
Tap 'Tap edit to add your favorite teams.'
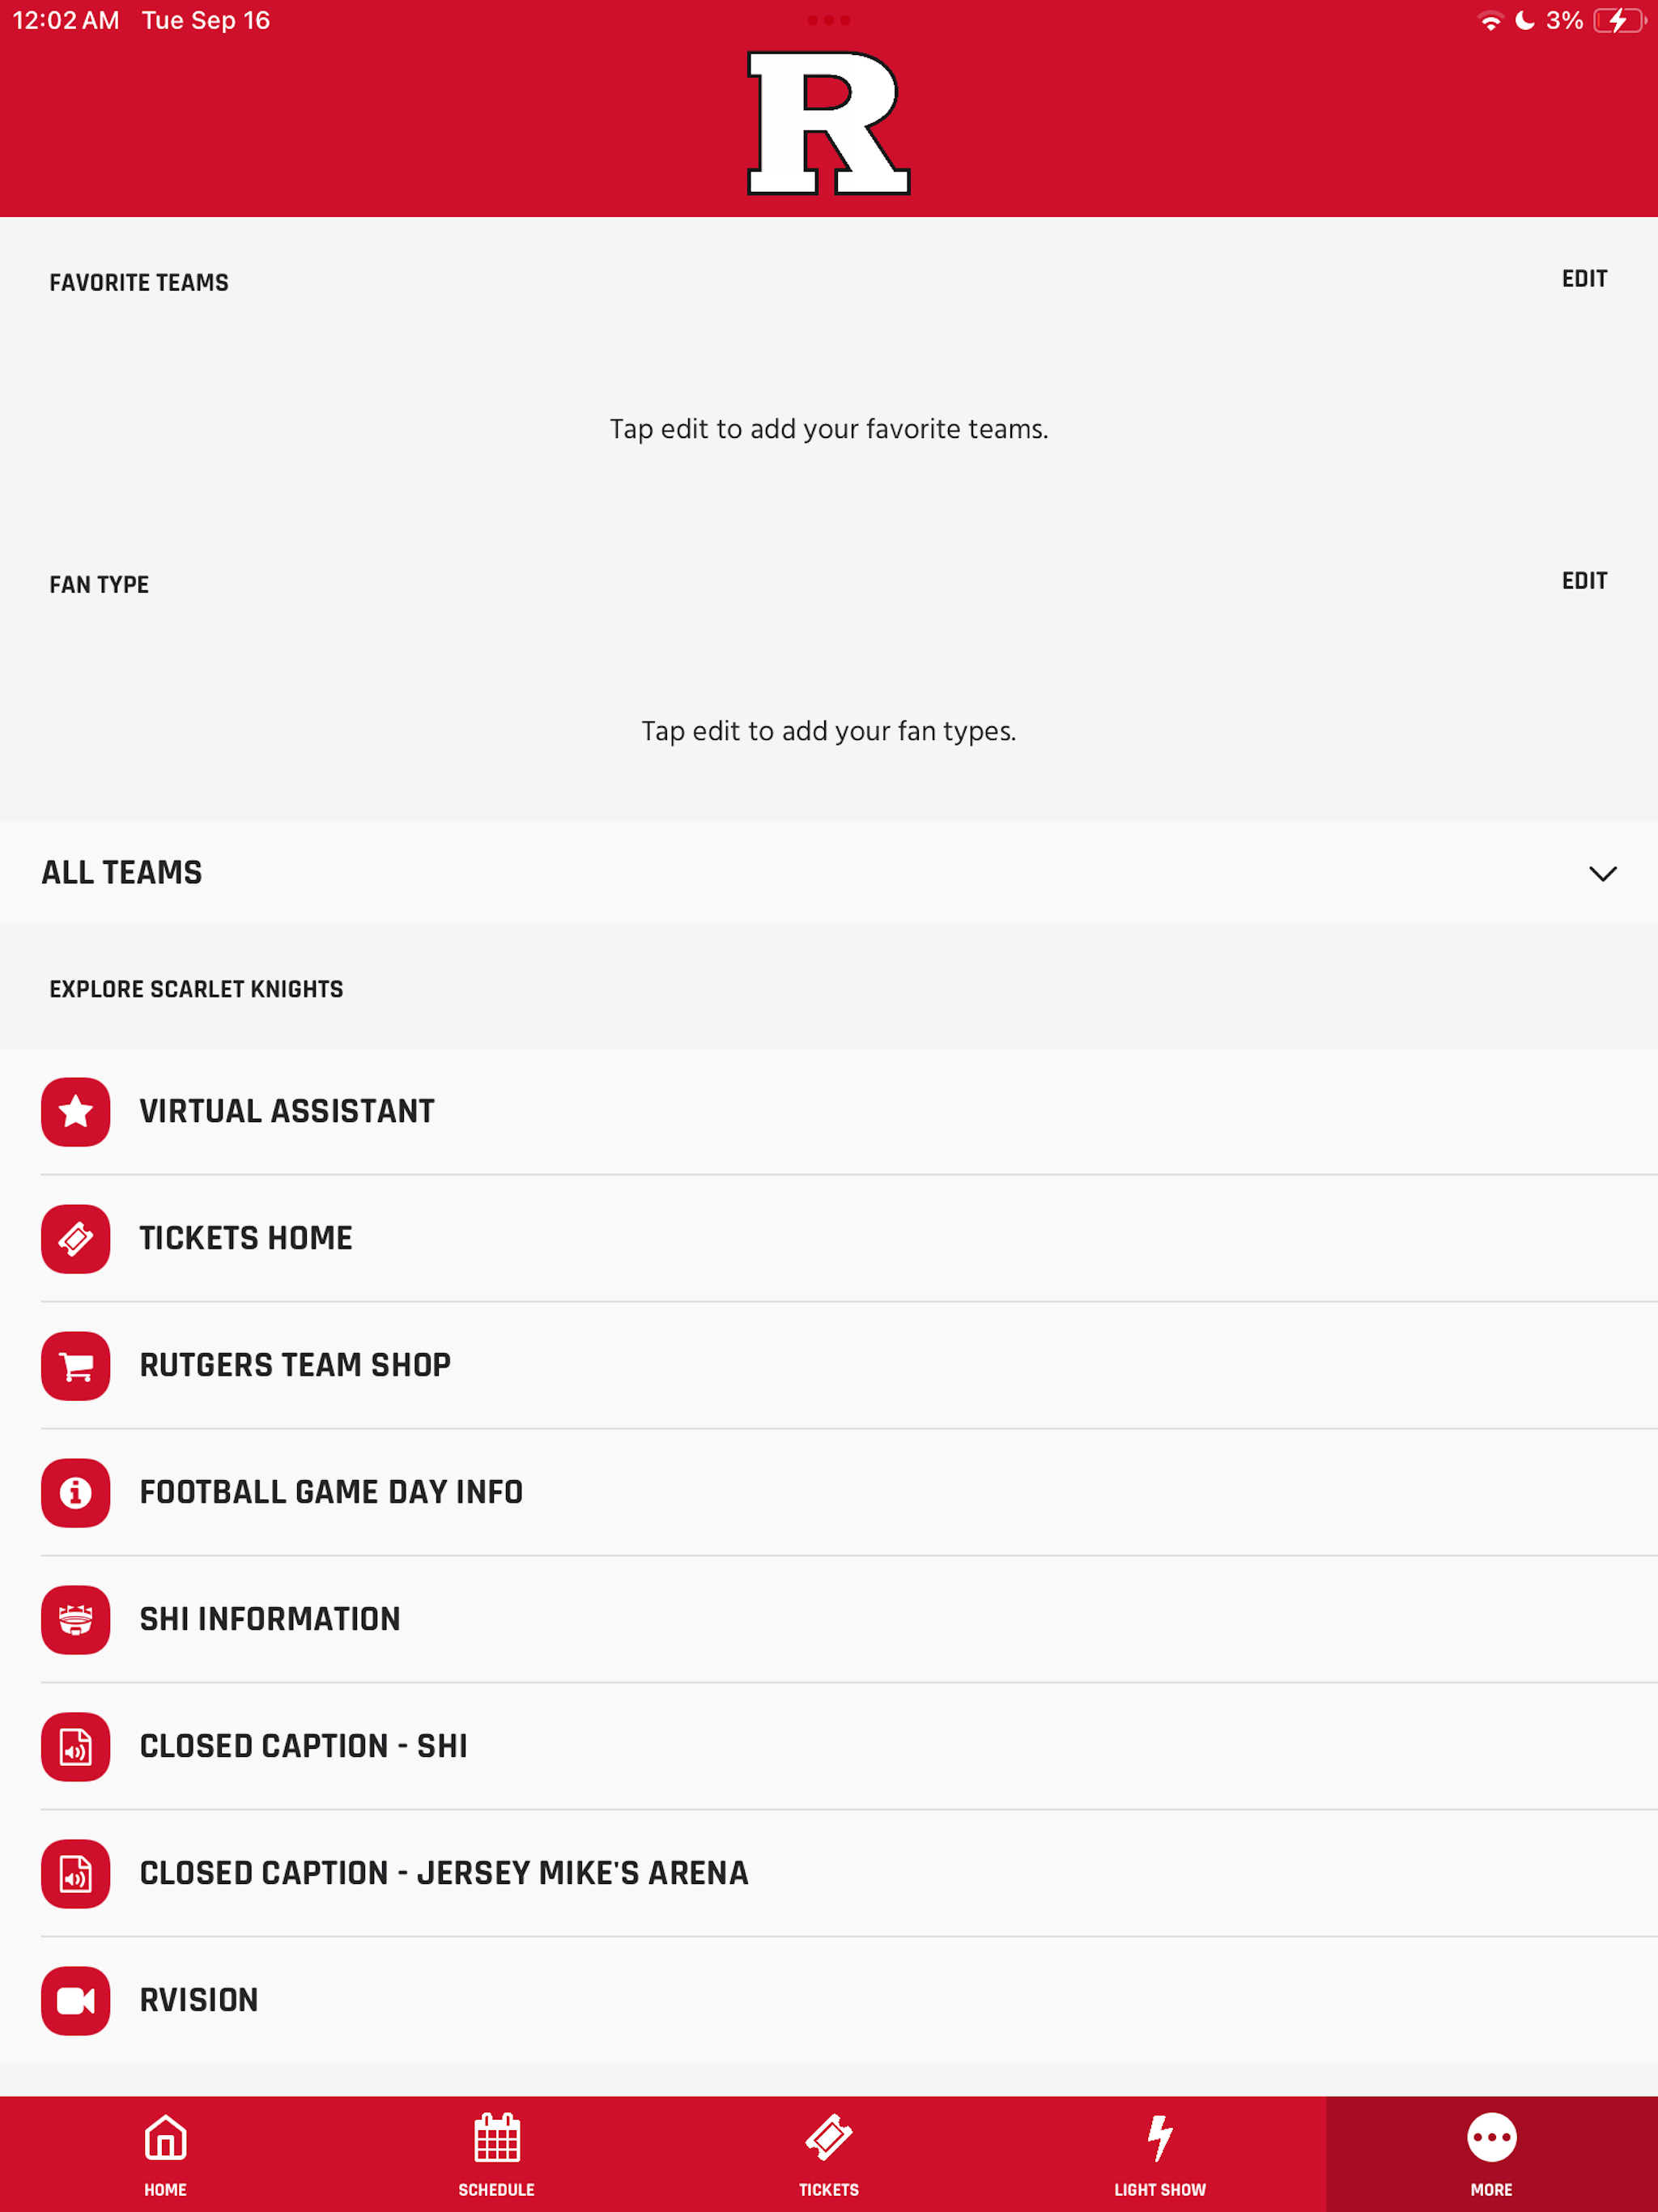[x=829, y=429]
